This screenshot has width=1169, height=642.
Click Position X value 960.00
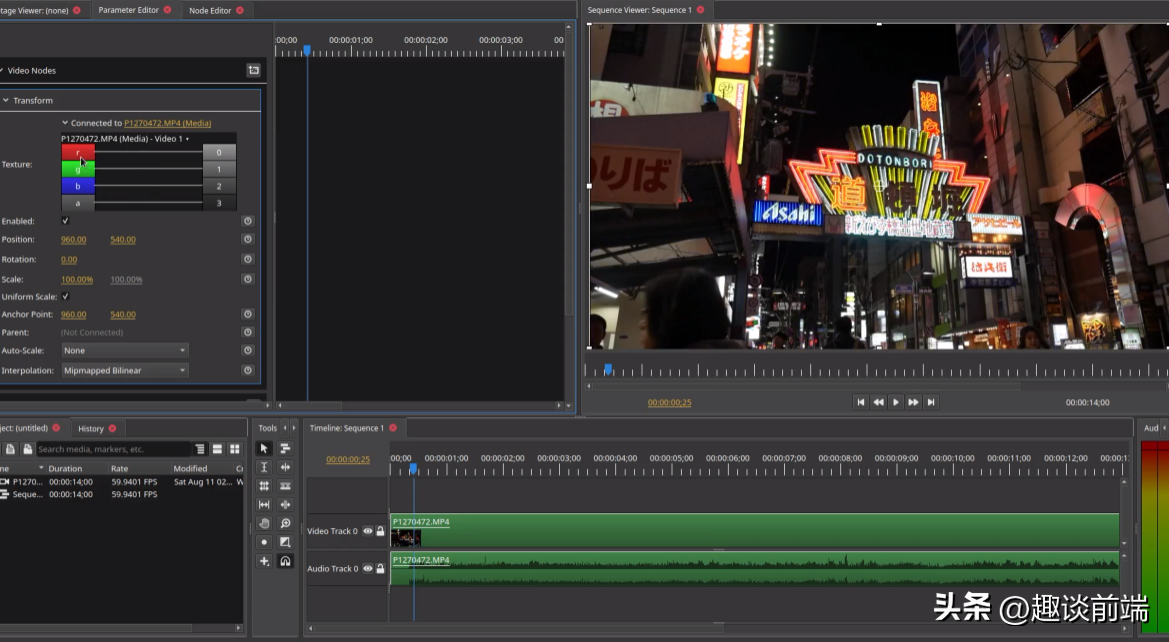pyautogui.click(x=74, y=239)
